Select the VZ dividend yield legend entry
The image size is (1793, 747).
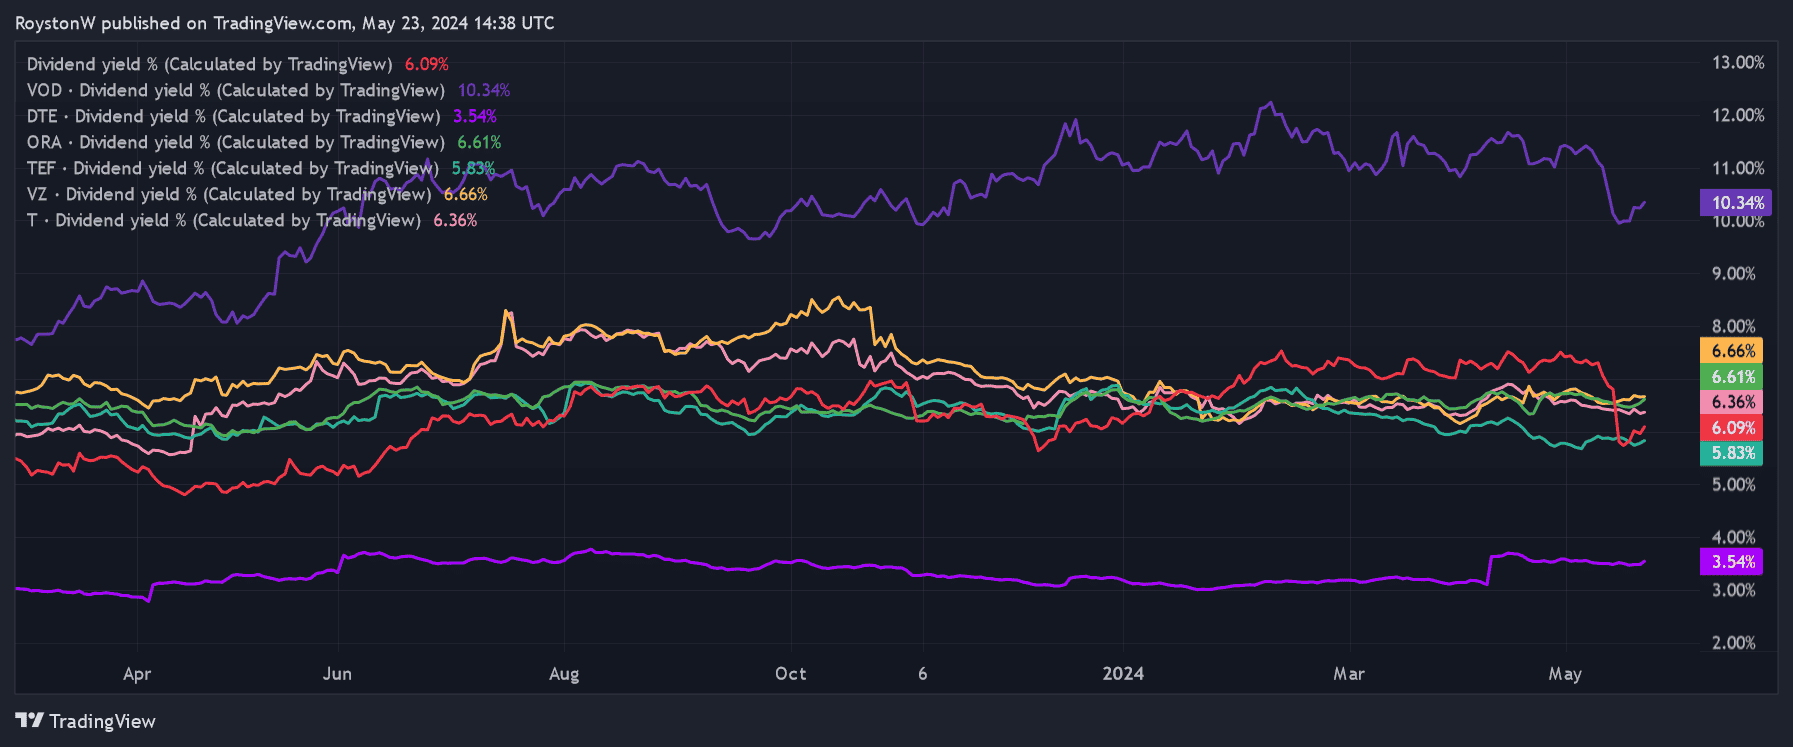click(228, 194)
